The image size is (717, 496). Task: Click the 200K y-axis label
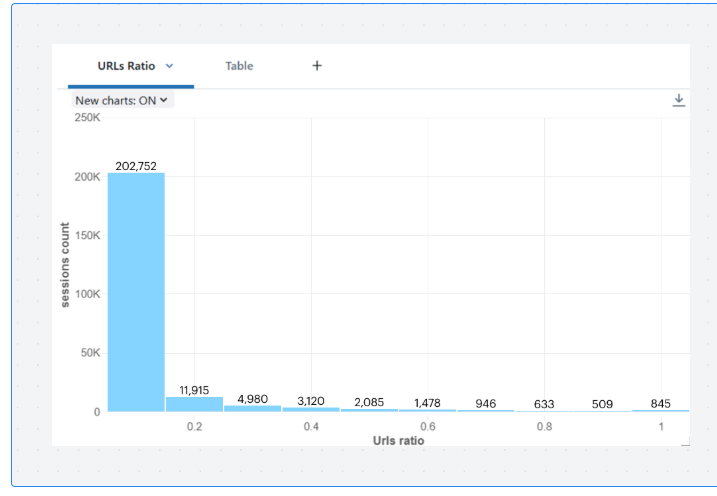(x=87, y=176)
